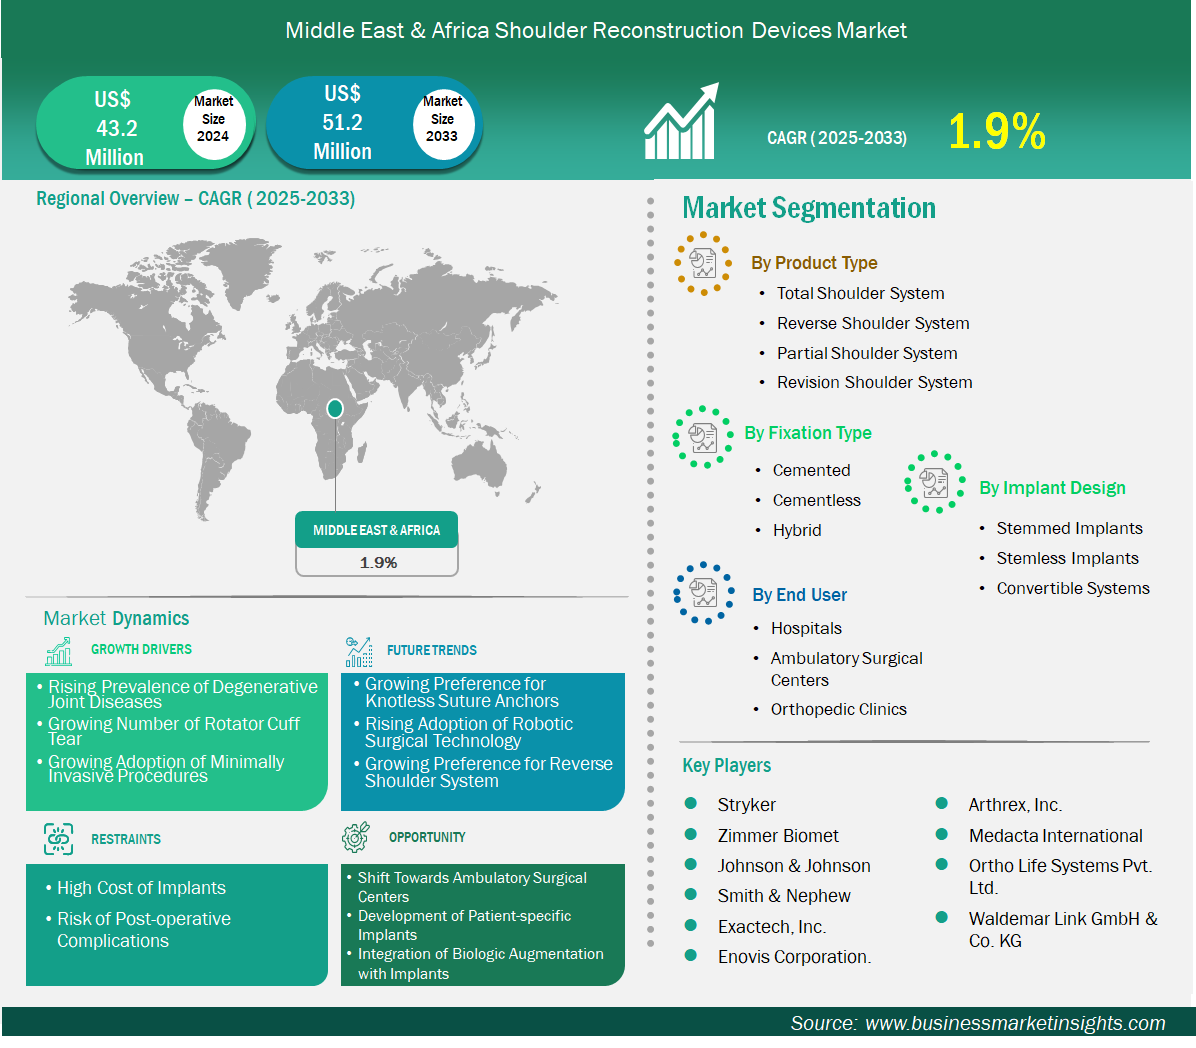Click the green bullet beside Arthrex, Inc.
Viewport: 1196px width, 1048px height.
[x=942, y=803]
